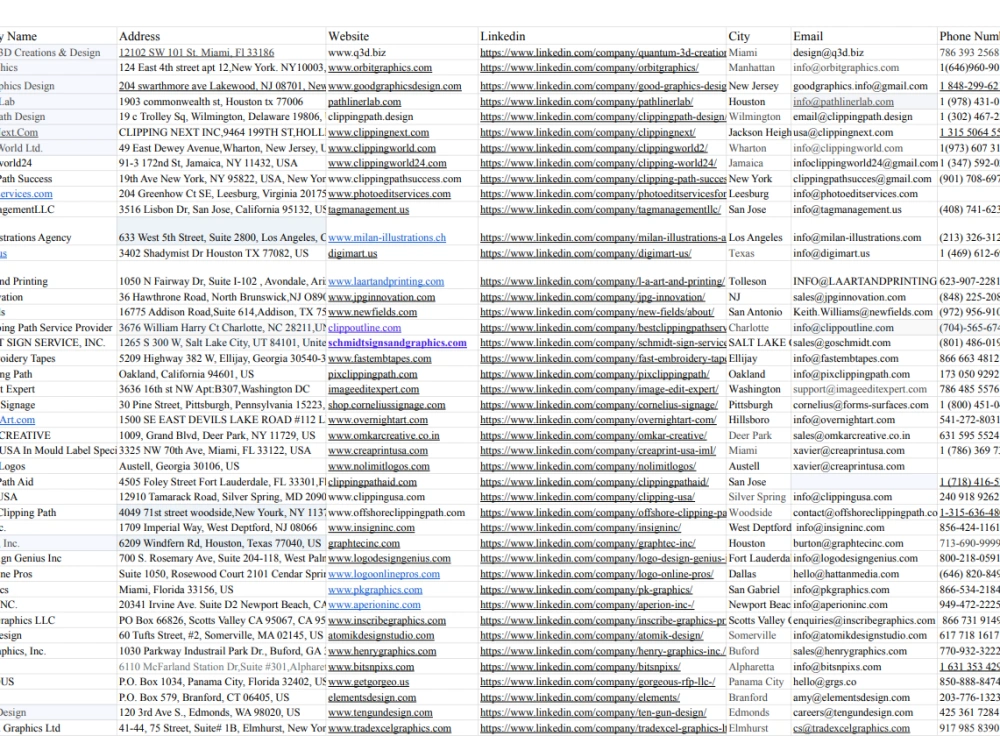Select the city cell 'Alpharetta'

click(x=759, y=666)
